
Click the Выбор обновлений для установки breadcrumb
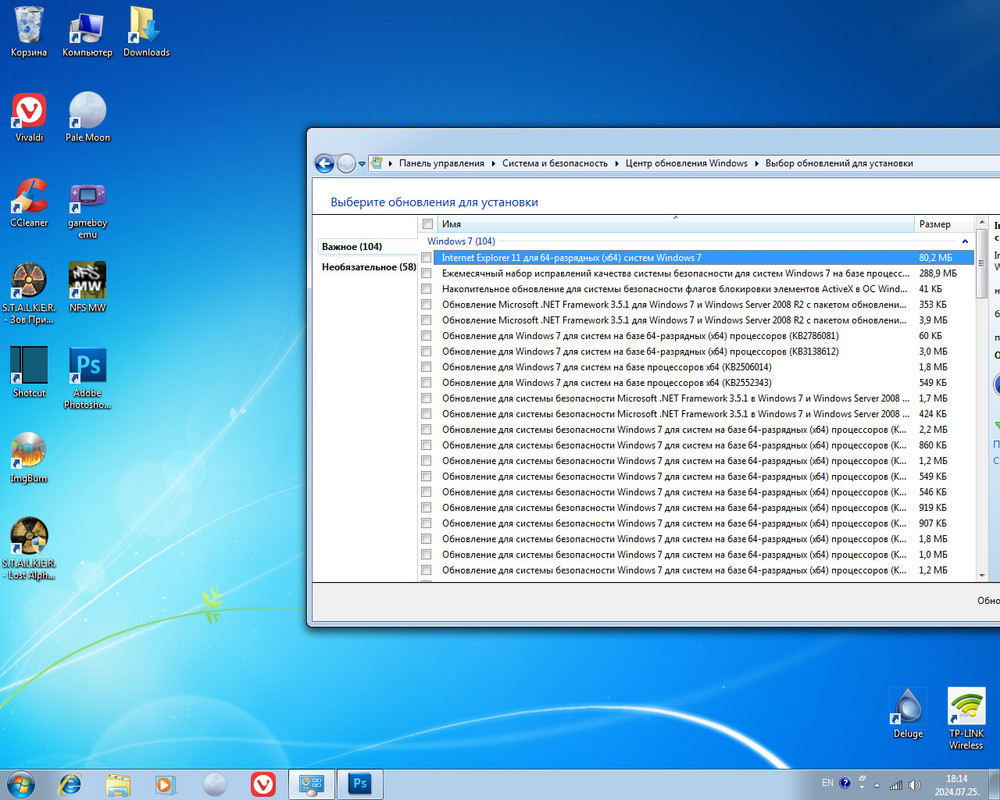[839, 163]
